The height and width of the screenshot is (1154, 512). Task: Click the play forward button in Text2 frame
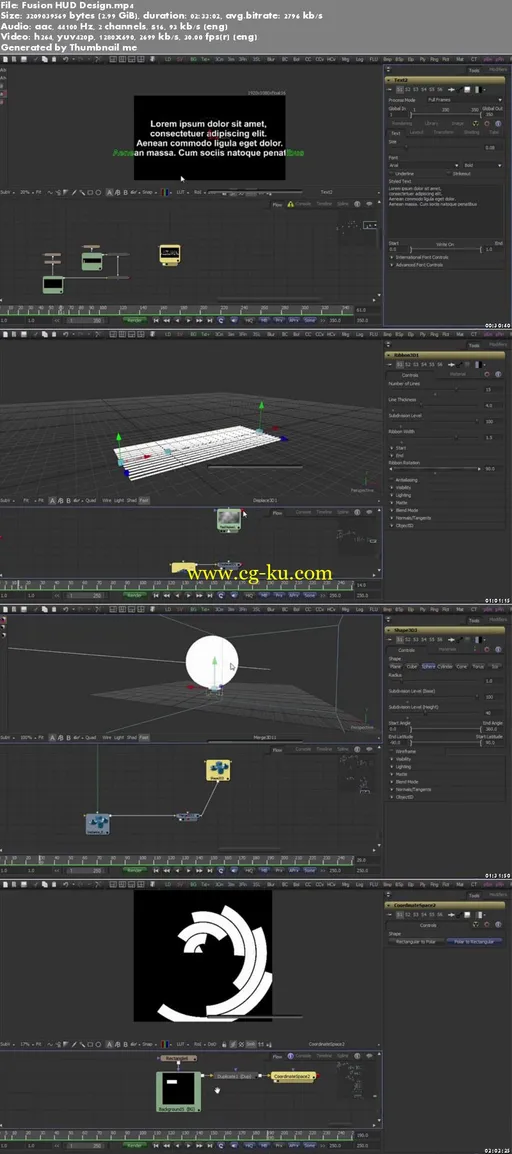[189, 320]
